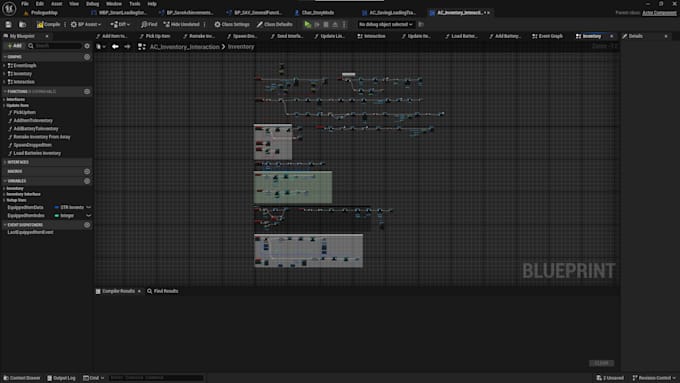Start play with the green Play icon
The height and width of the screenshot is (383, 680).
point(307,24)
